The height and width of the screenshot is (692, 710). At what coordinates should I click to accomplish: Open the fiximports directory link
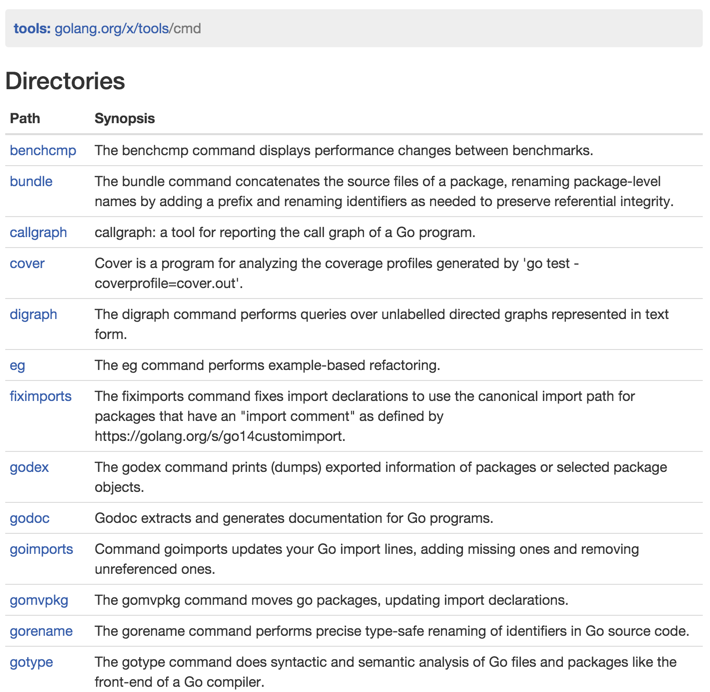[x=41, y=396]
